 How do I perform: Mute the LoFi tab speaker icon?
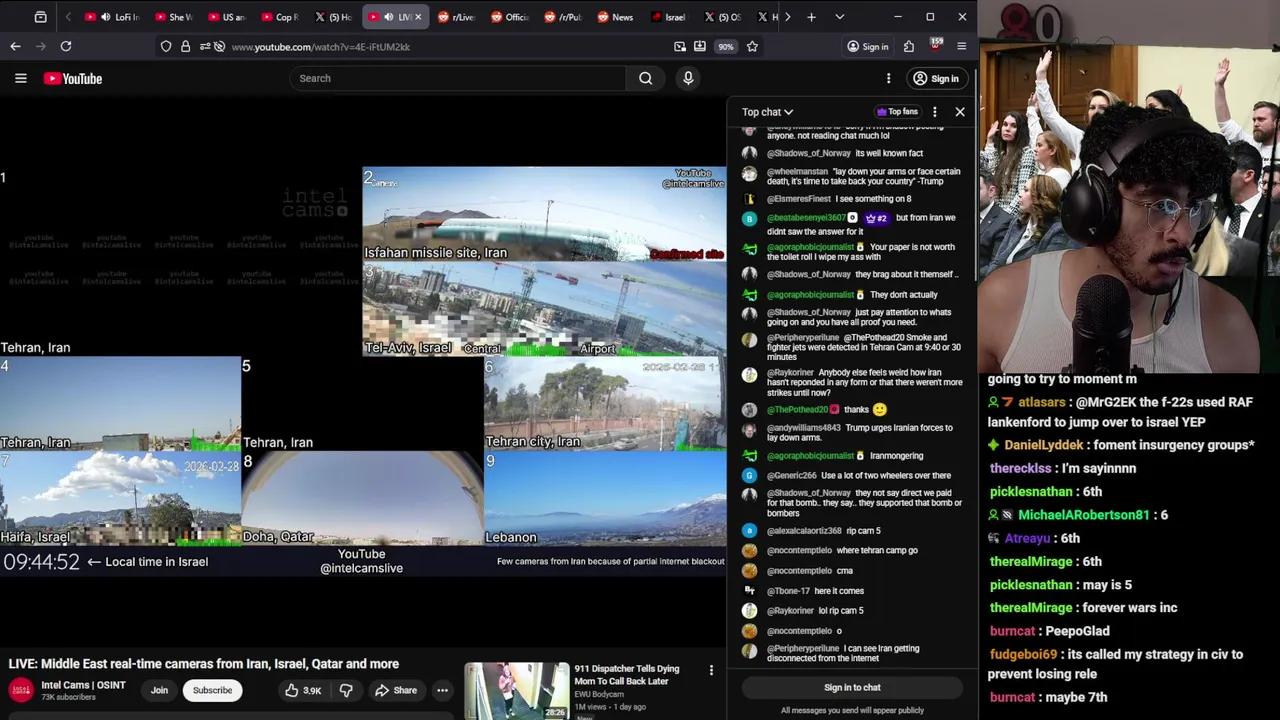pyautogui.click(x=105, y=17)
